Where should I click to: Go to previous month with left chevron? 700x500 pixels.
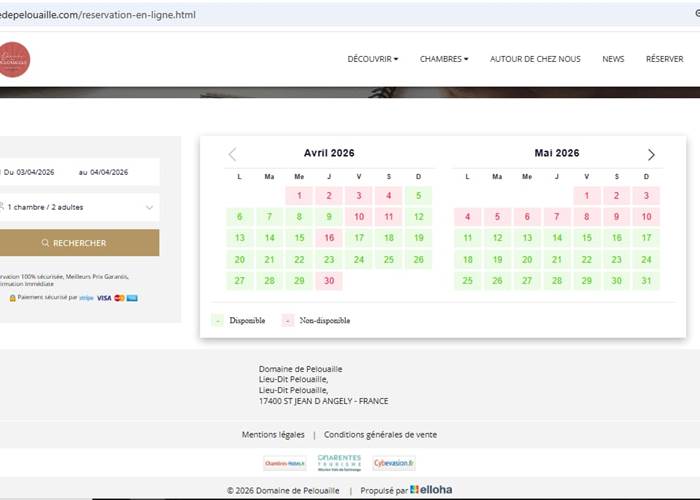pyautogui.click(x=233, y=154)
